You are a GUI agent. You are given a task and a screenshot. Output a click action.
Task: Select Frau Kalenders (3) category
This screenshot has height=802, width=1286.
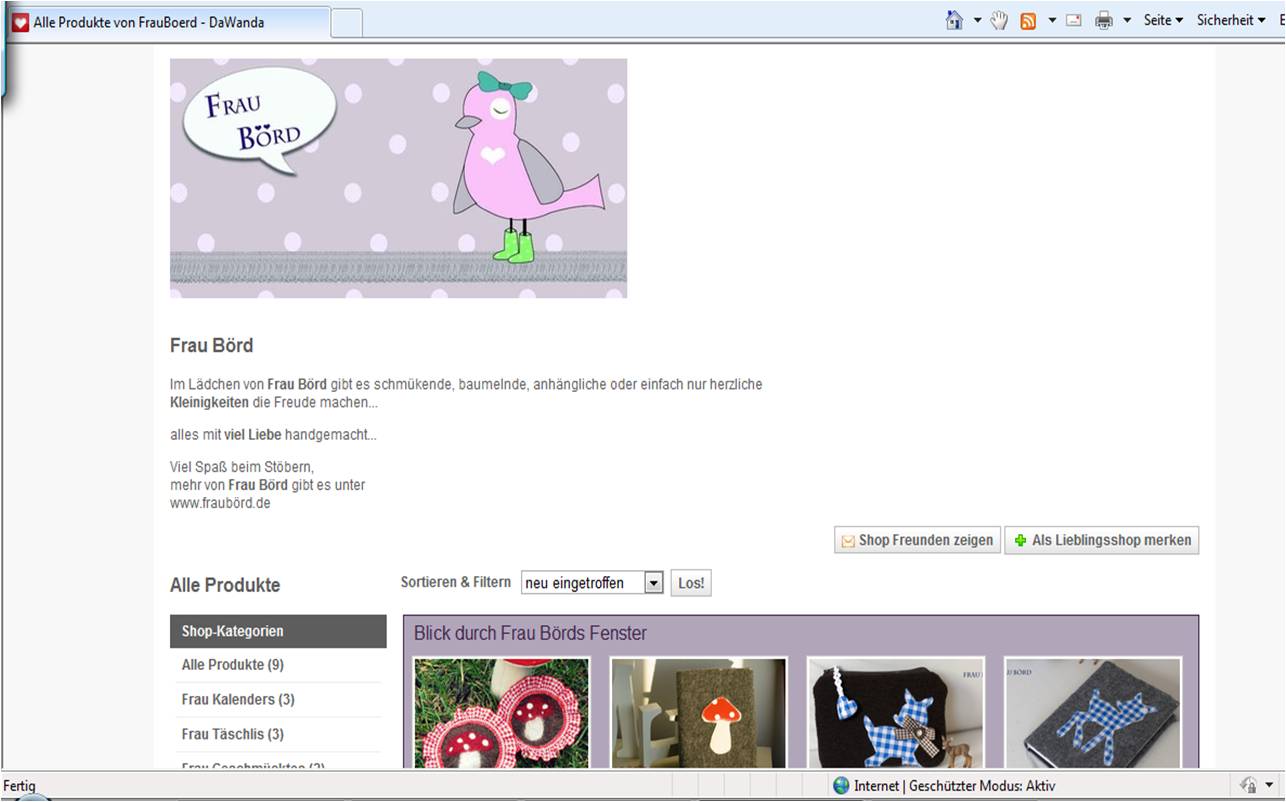[238, 699]
